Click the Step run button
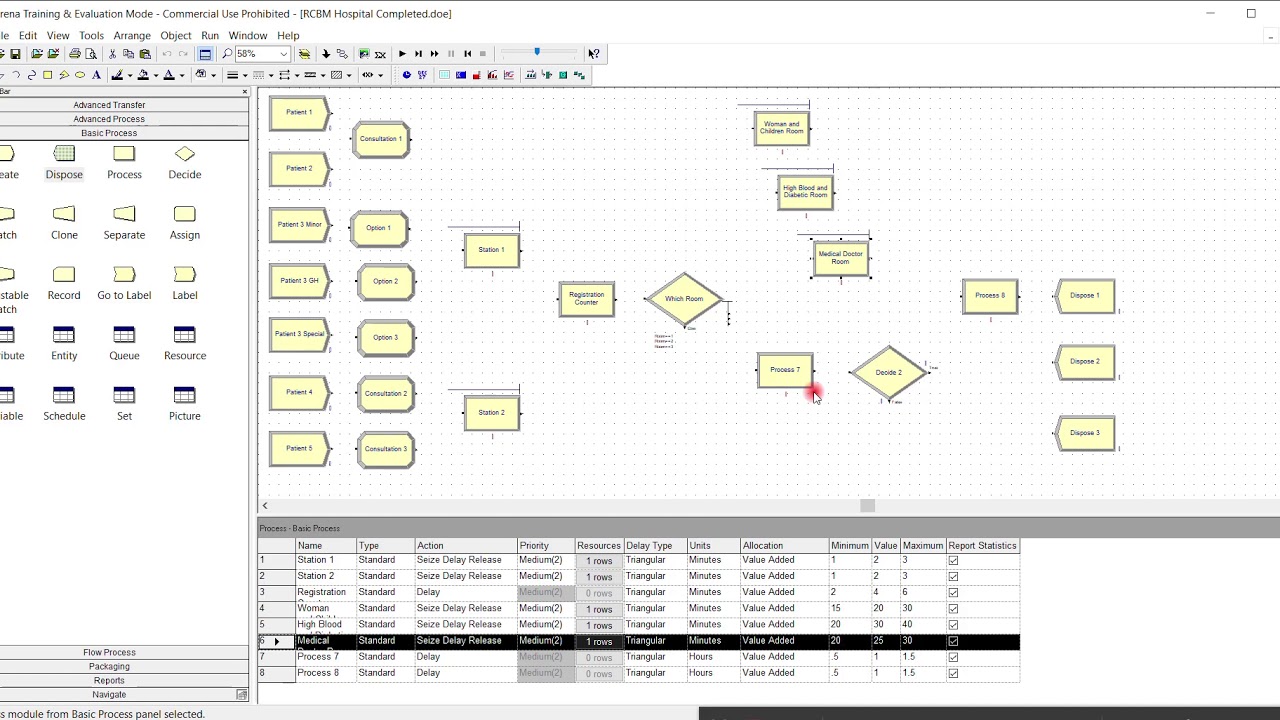Image resolution: width=1280 pixels, height=720 pixels. pos(418,54)
